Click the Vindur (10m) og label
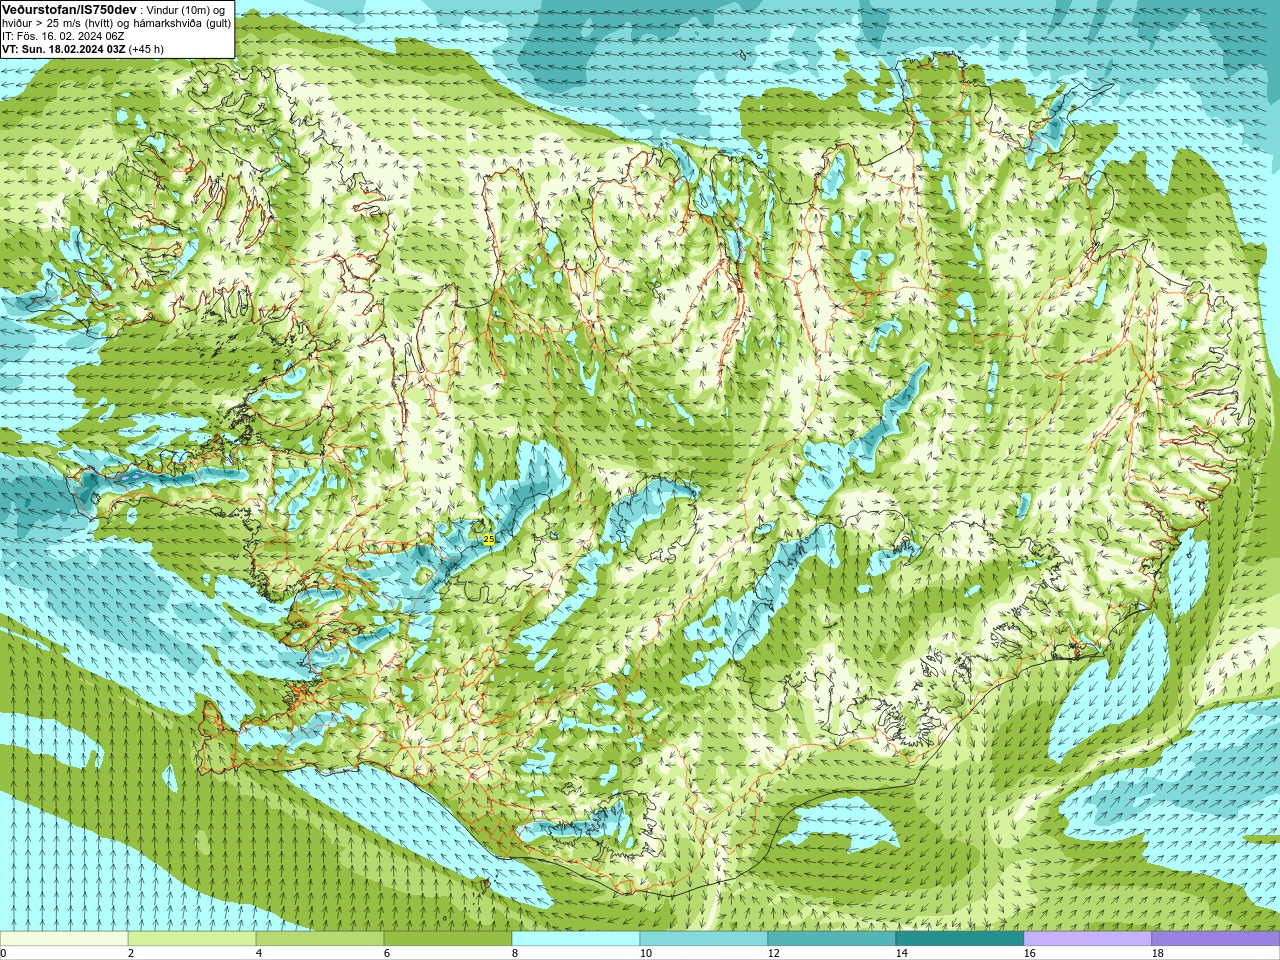Viewport: 1280px width, 960px height. (x=187, y=9)
